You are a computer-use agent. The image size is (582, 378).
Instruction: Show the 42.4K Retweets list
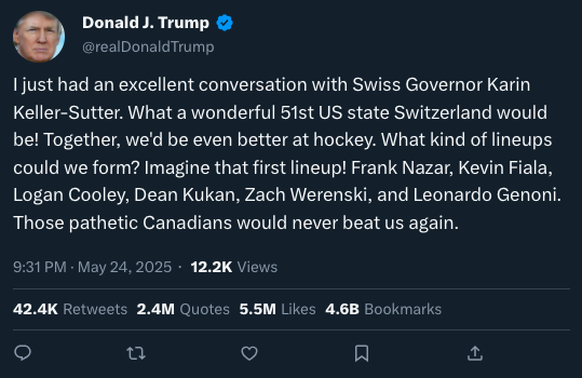(x=70, y=309)
